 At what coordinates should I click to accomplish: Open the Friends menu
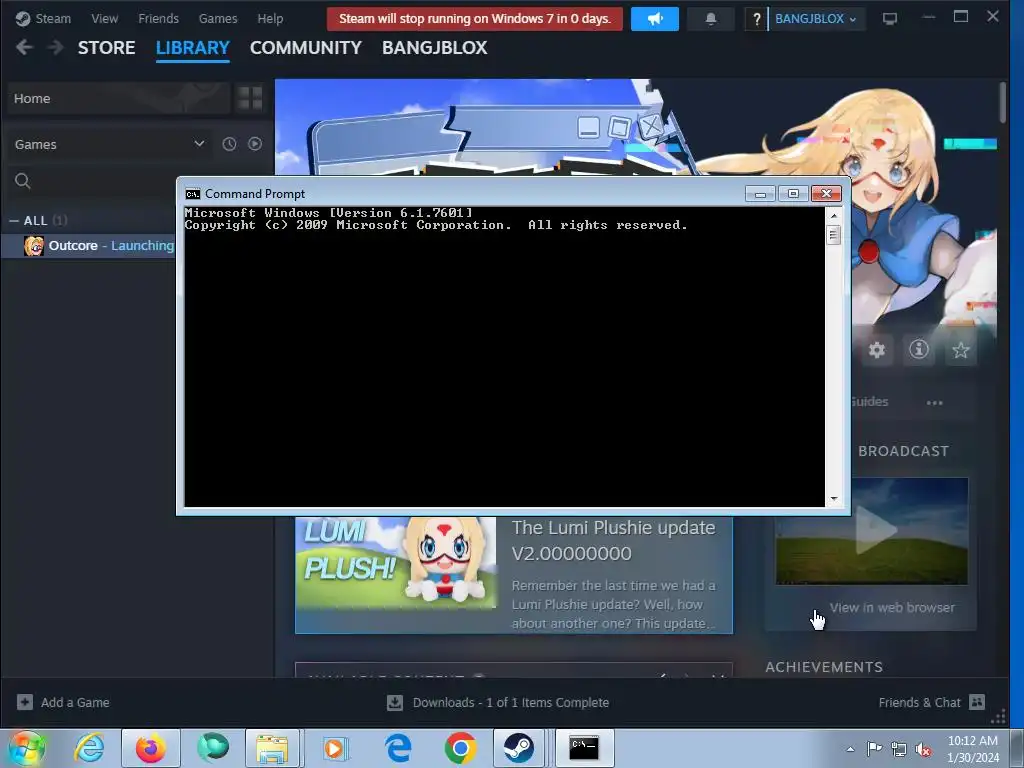(158, 19)
